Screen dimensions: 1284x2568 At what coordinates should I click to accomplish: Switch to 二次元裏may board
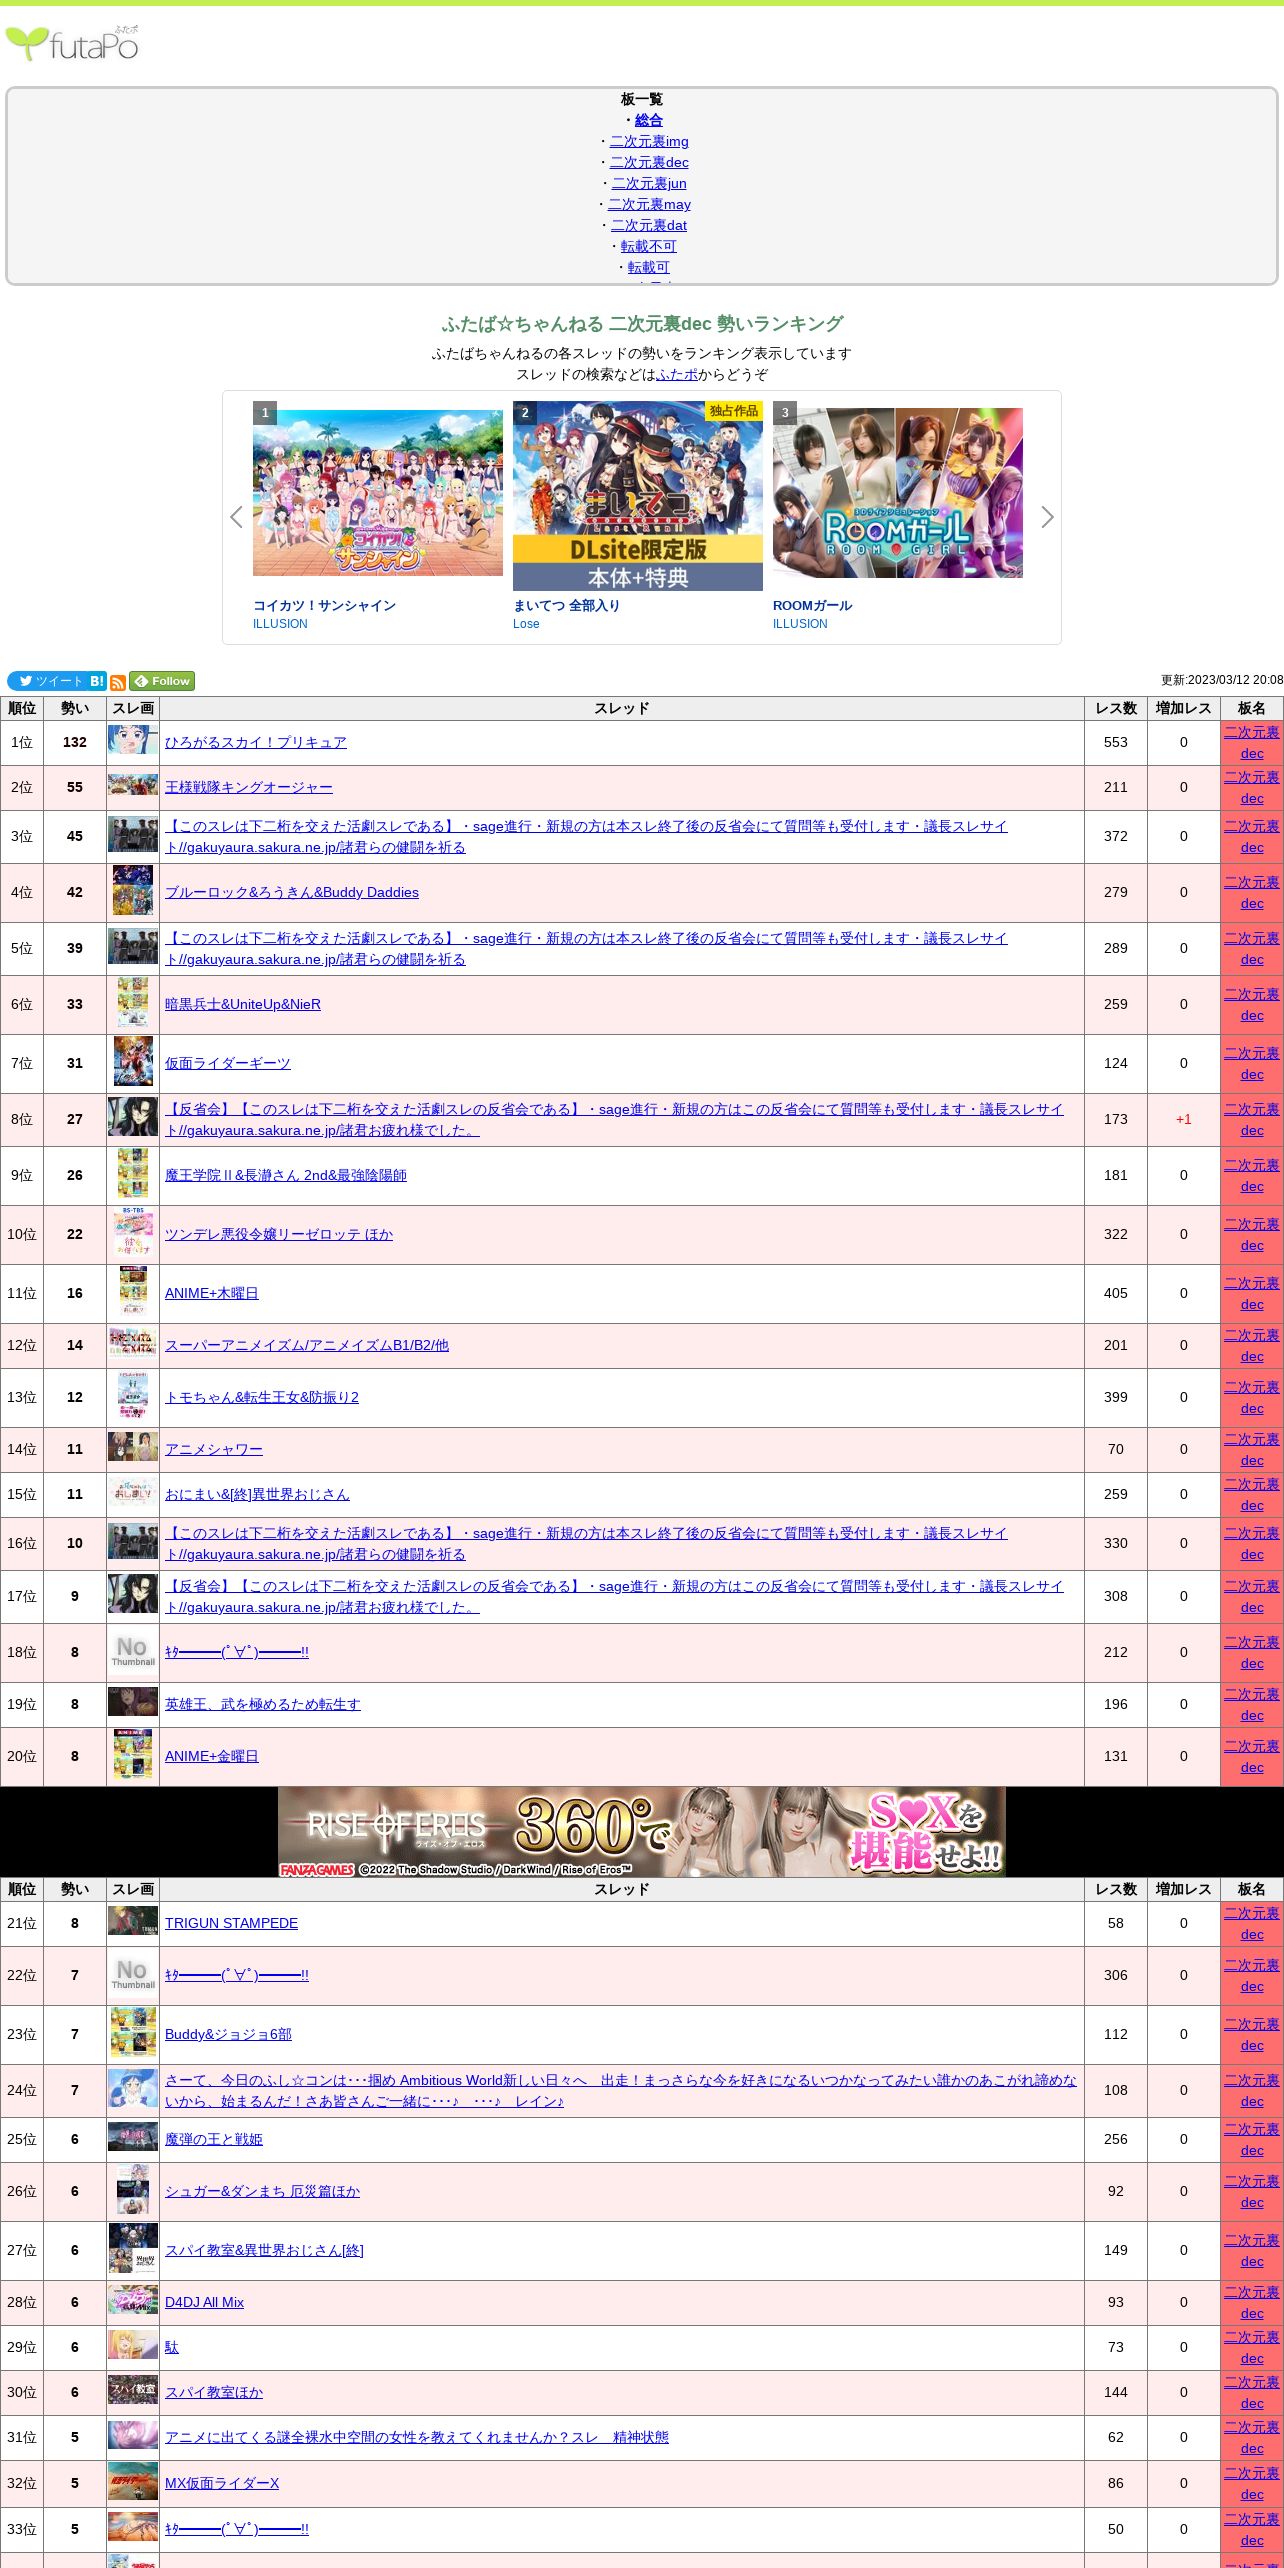tap(649, 204)
